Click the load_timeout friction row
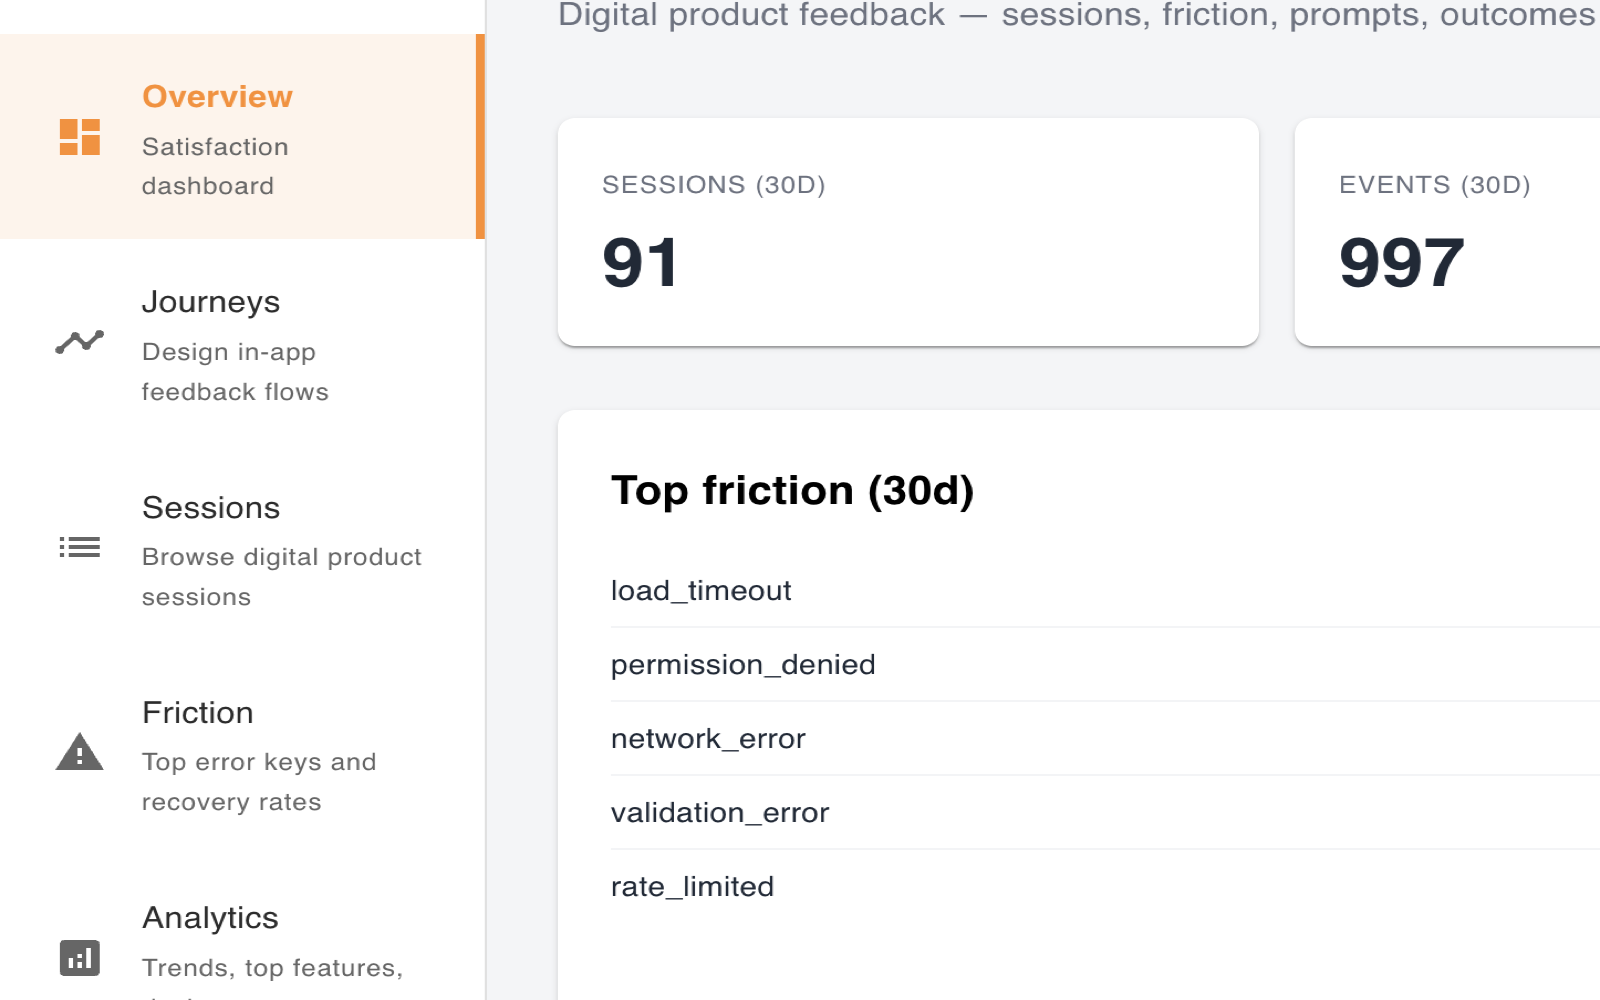This screenshot has height=1000, width=1600. [1105, 591]
